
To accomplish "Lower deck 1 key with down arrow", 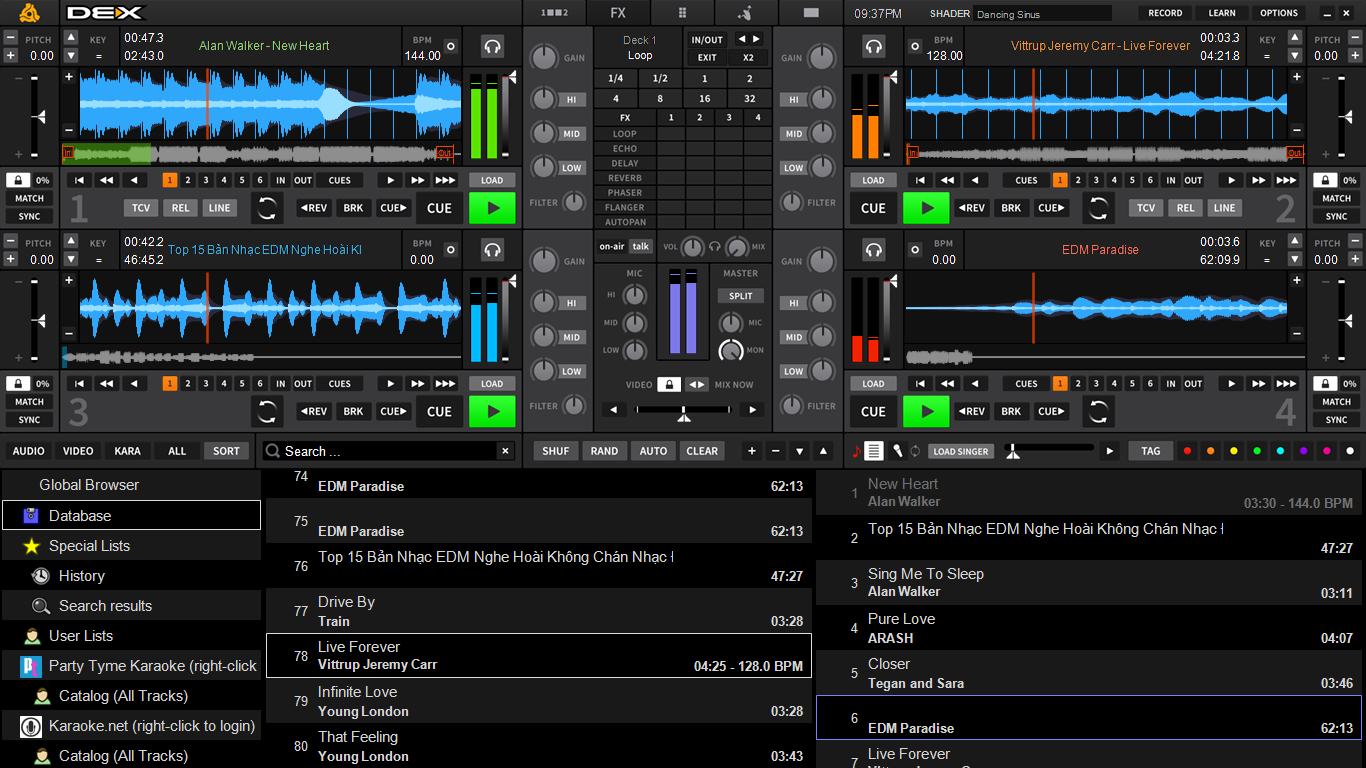I will pos(71,54).
